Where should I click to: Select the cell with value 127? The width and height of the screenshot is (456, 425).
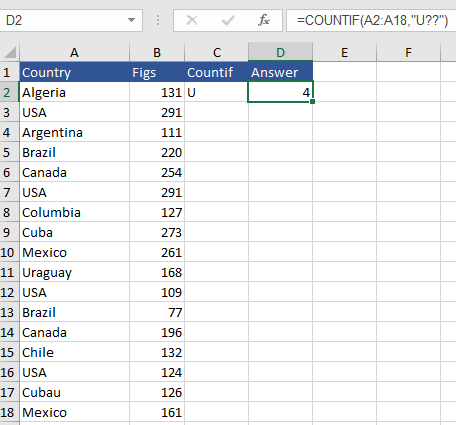[157, 212]
